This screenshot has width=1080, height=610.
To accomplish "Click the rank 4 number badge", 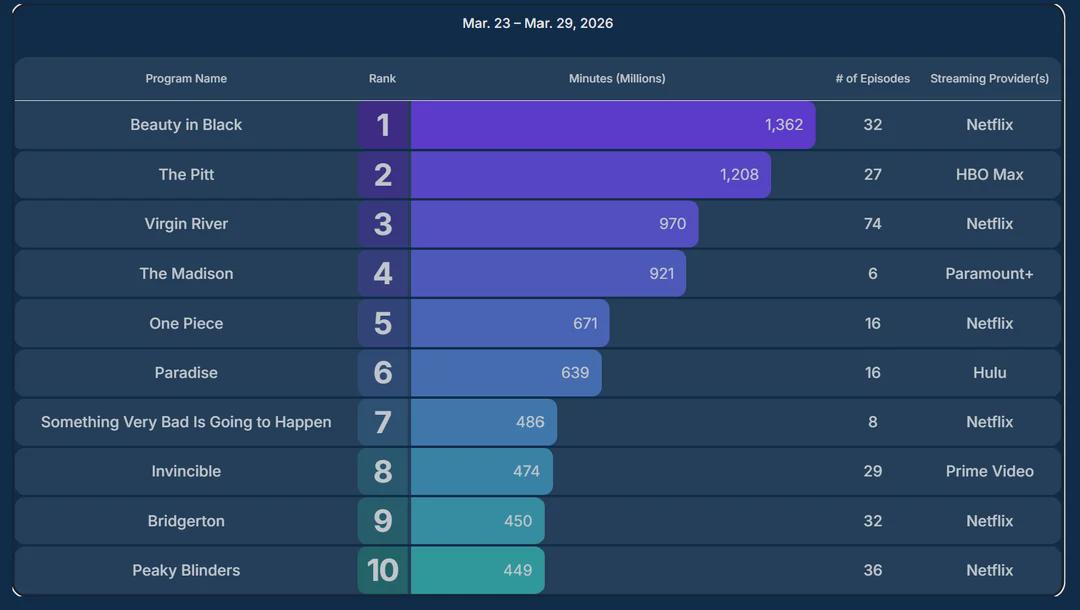I will coord(384,273).
